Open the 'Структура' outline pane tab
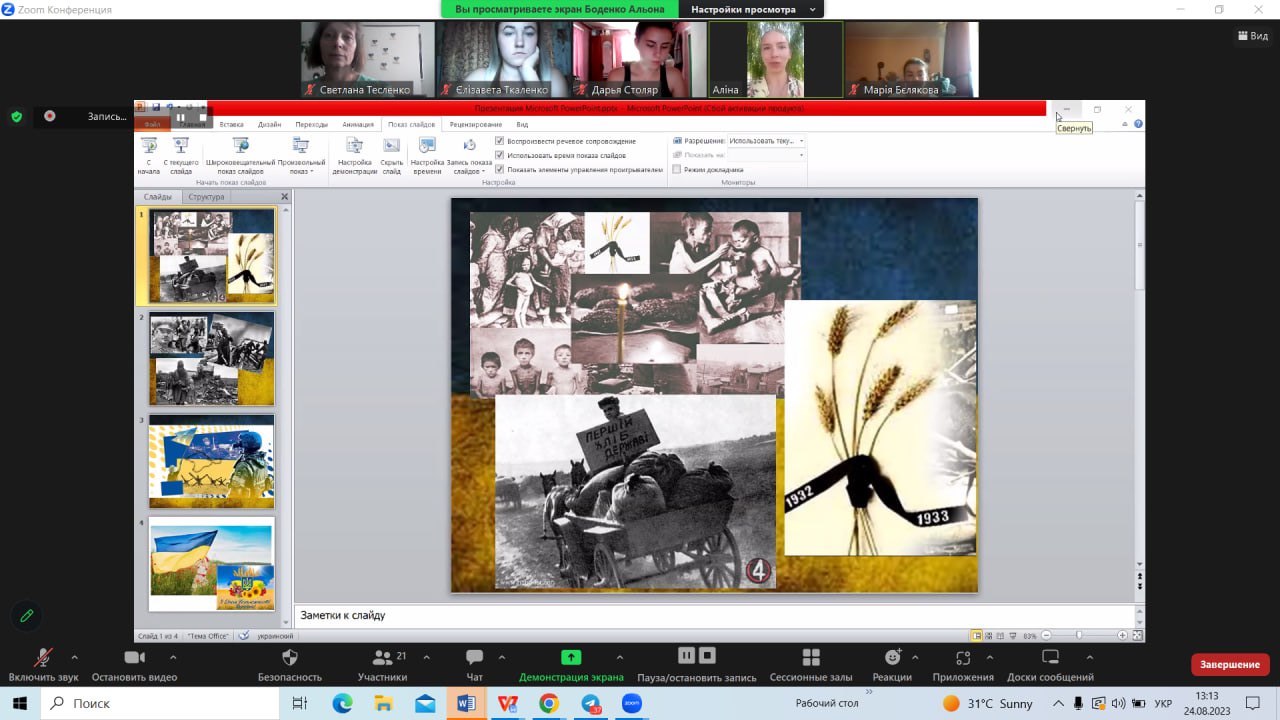Screen dimensions: 1280x720 [206, 197]
